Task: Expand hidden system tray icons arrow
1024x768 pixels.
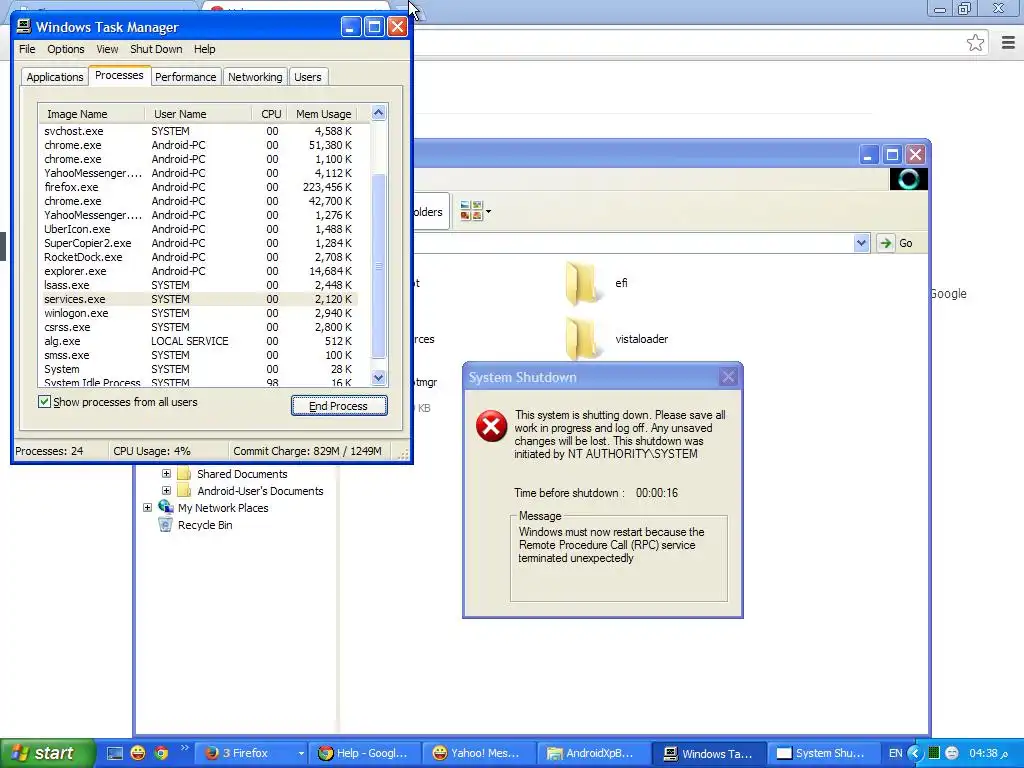Action: click(x=915, y=753)
